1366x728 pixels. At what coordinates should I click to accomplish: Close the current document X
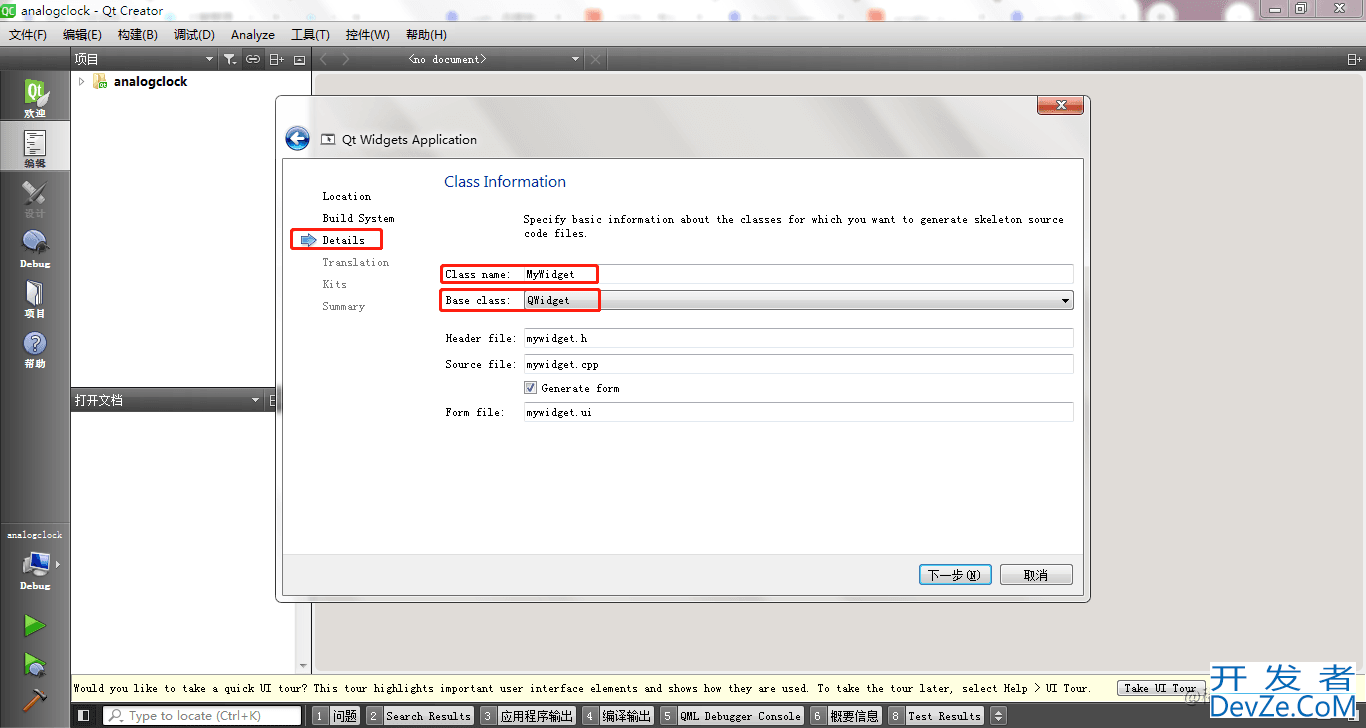(596, 59)
